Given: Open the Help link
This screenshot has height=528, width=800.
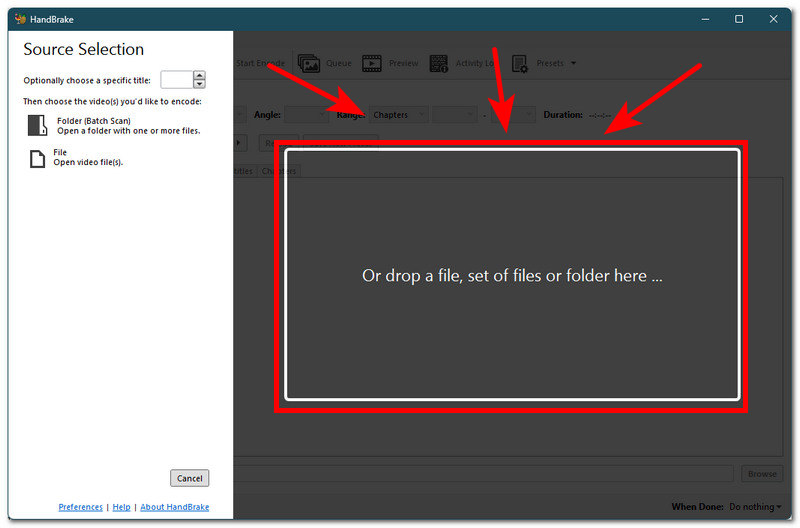Looking at the screenshot, I should pos(121,507).
